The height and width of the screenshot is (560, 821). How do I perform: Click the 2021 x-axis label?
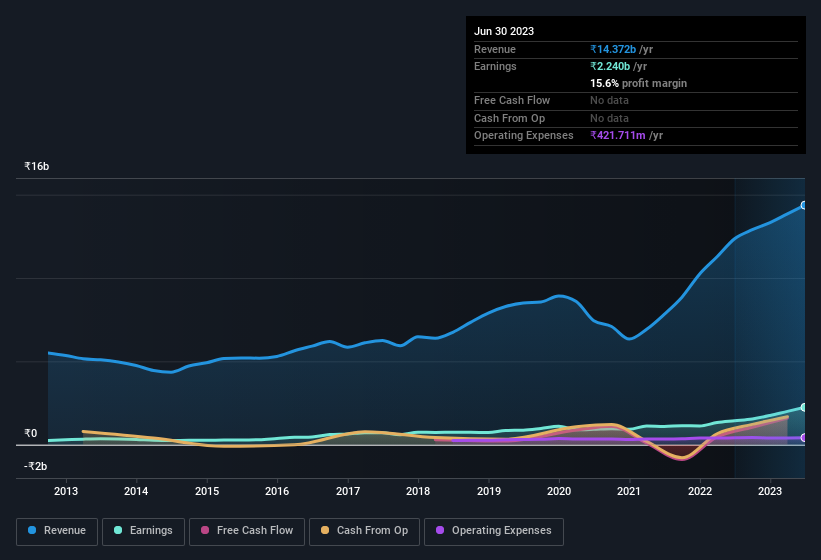(x=629, y=491)
